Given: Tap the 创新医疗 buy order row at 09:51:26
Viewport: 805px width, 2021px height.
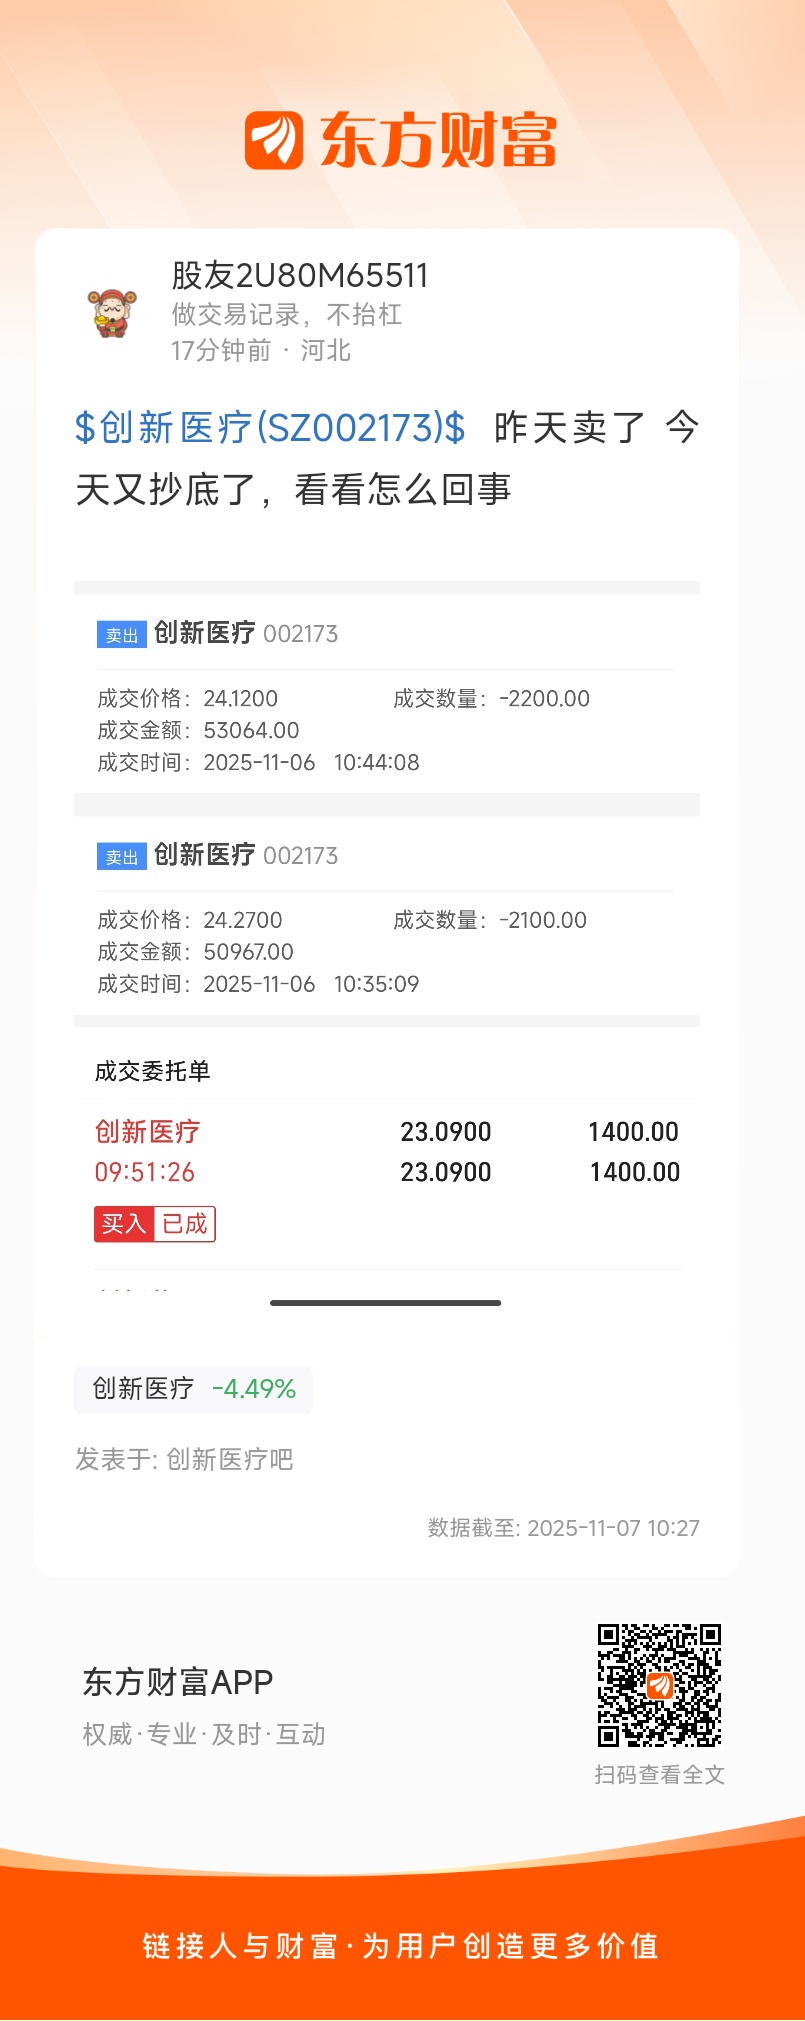Looking at the screenshot, I should [386, 1152].
